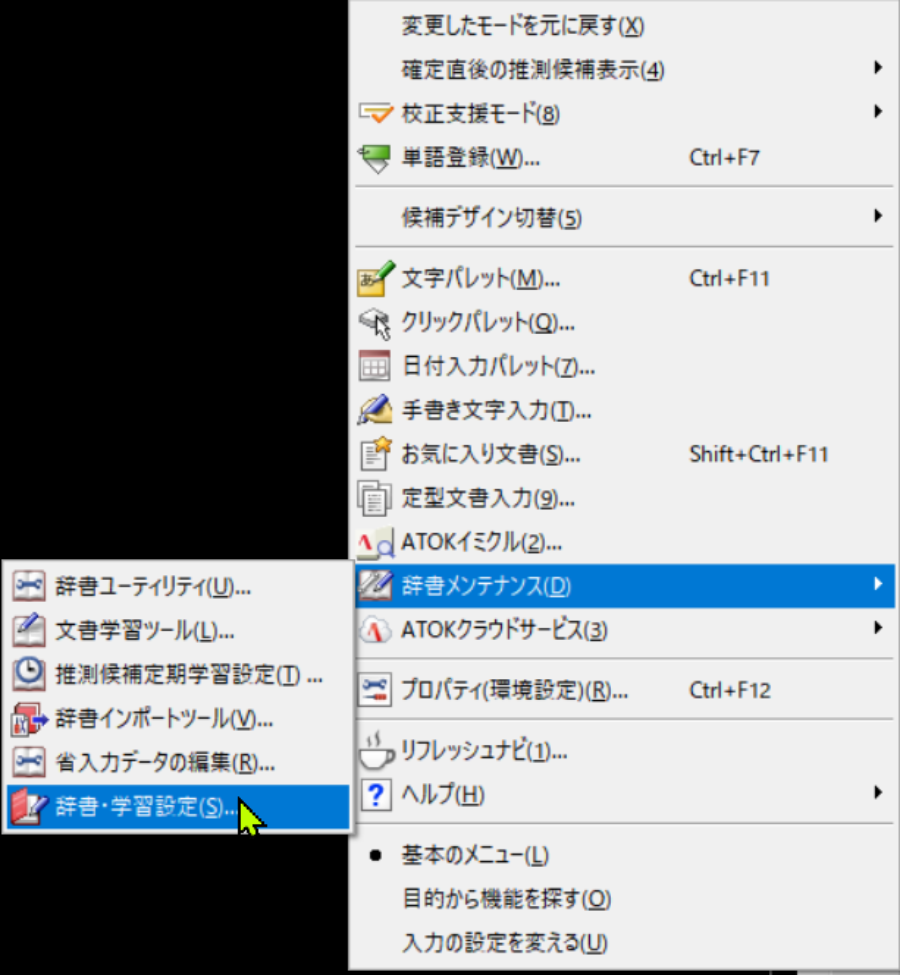Click the クリックパレット cursor icon
900x975 pixels.
pos(375,323)
